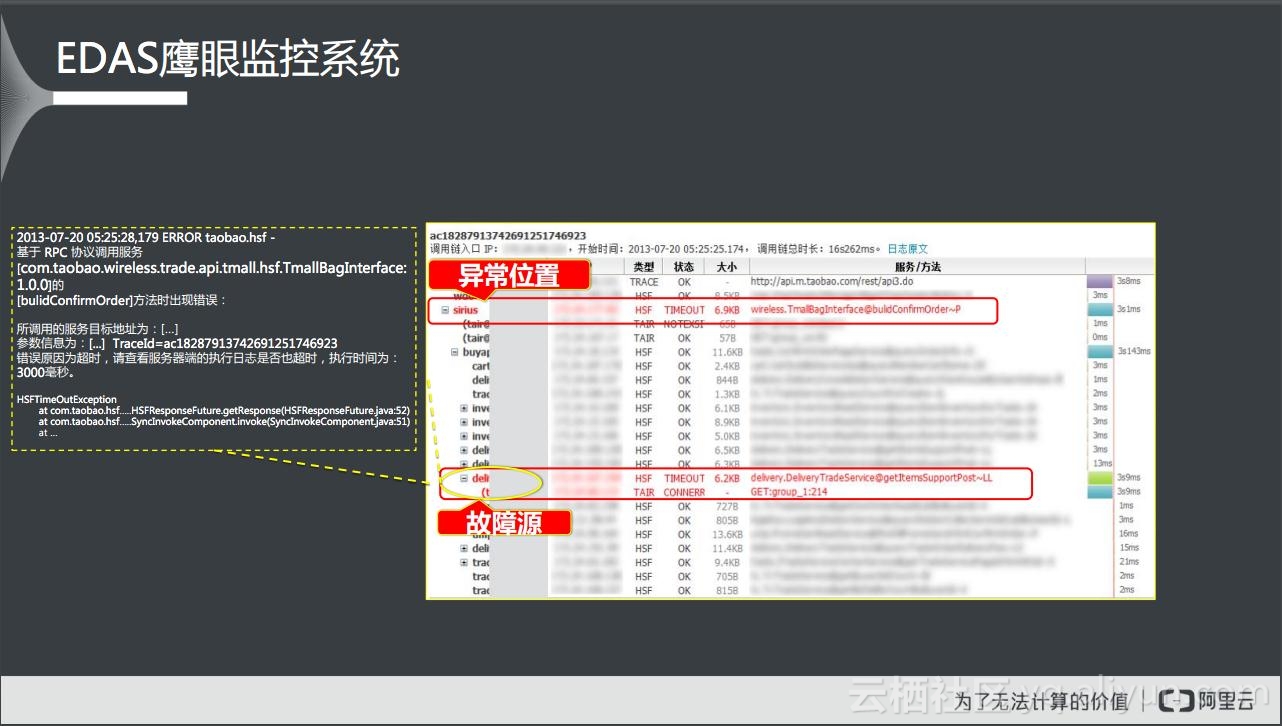Click the teal 3s143ms timeline bar
This screenshot has width=1282, height=726.
click(1099, 351)
